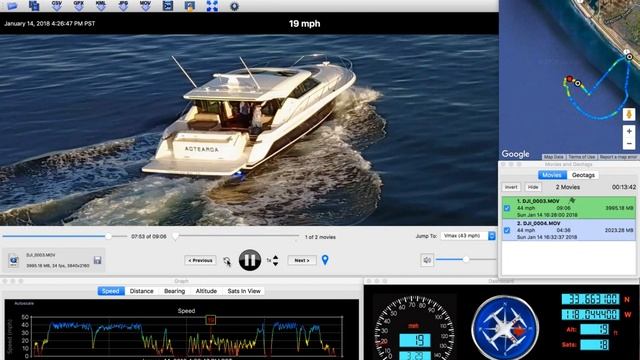
Task: Click the Street View pegman on map
Action: click(x=629, y=114)
